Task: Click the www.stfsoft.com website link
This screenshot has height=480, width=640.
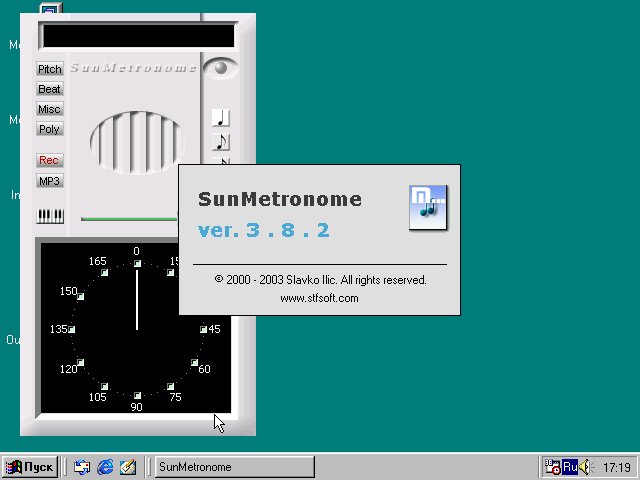Action: coord(319,297)
